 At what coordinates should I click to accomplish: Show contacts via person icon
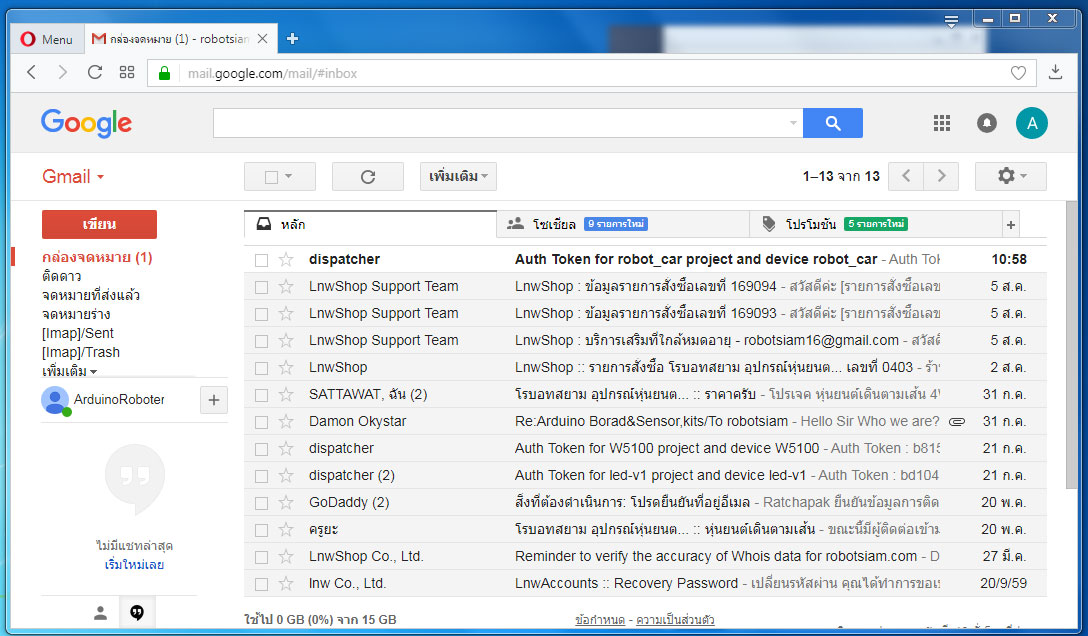101,613
